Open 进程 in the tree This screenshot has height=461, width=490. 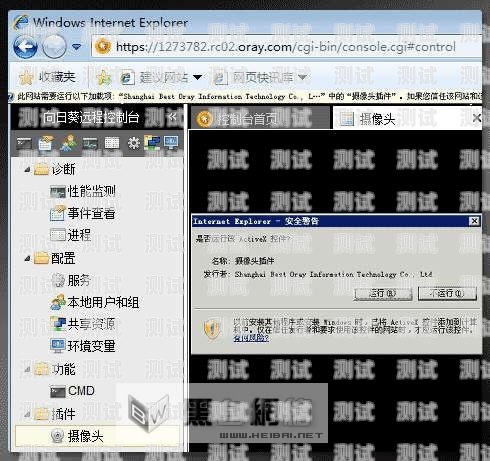[x=70, y=235]
